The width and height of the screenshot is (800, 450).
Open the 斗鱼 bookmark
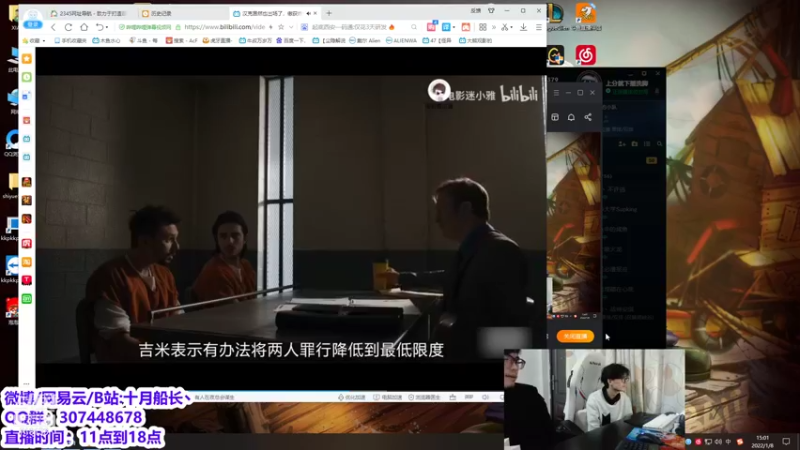click(143, 40)
